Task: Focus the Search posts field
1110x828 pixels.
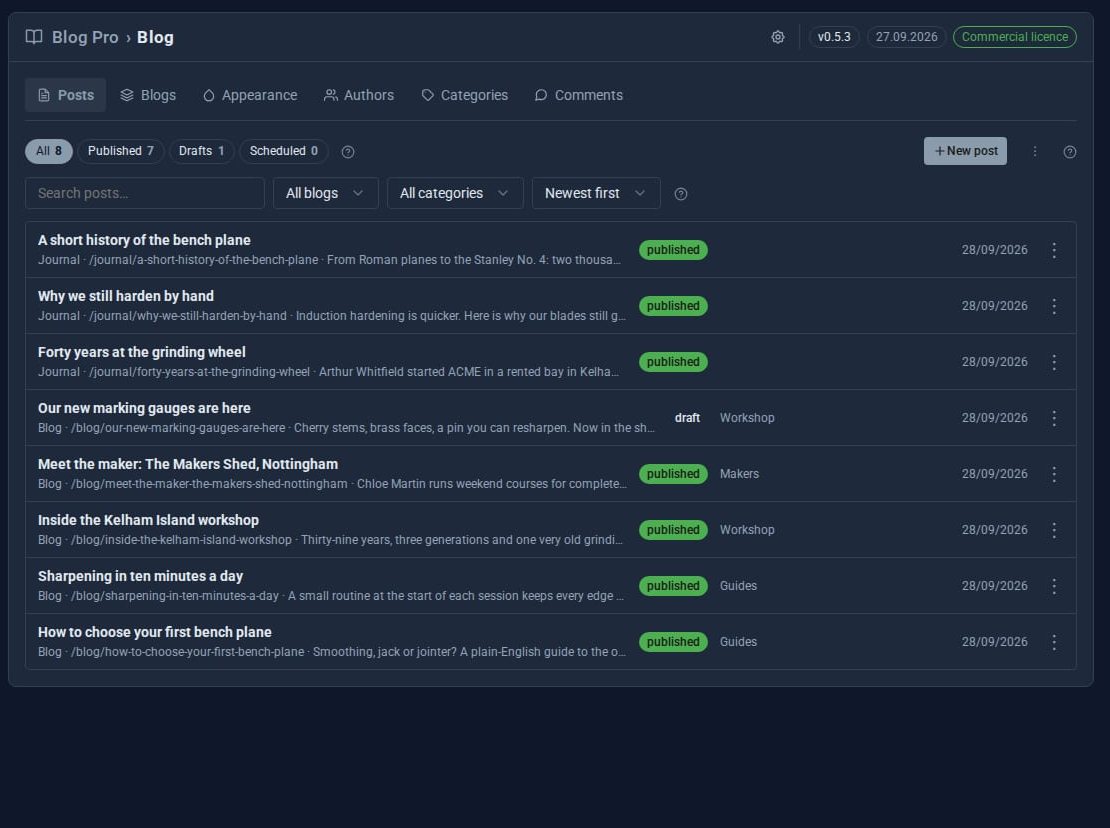Action: point(144,193)
